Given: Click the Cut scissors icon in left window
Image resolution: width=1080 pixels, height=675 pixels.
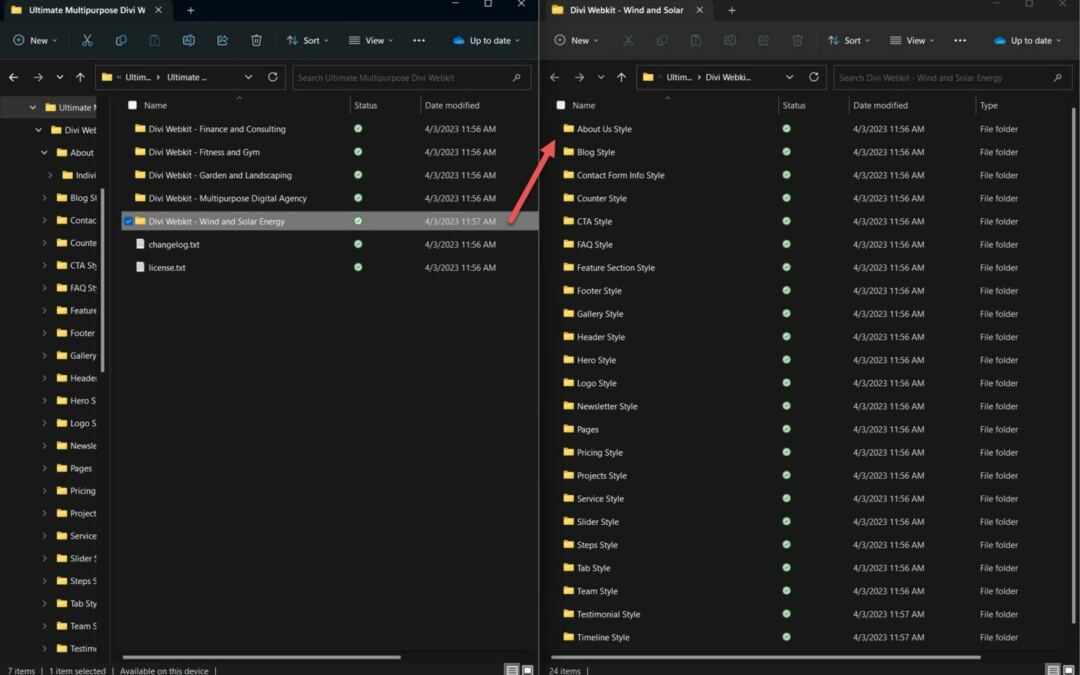Looking at the screenshot, I should [87, 41].
